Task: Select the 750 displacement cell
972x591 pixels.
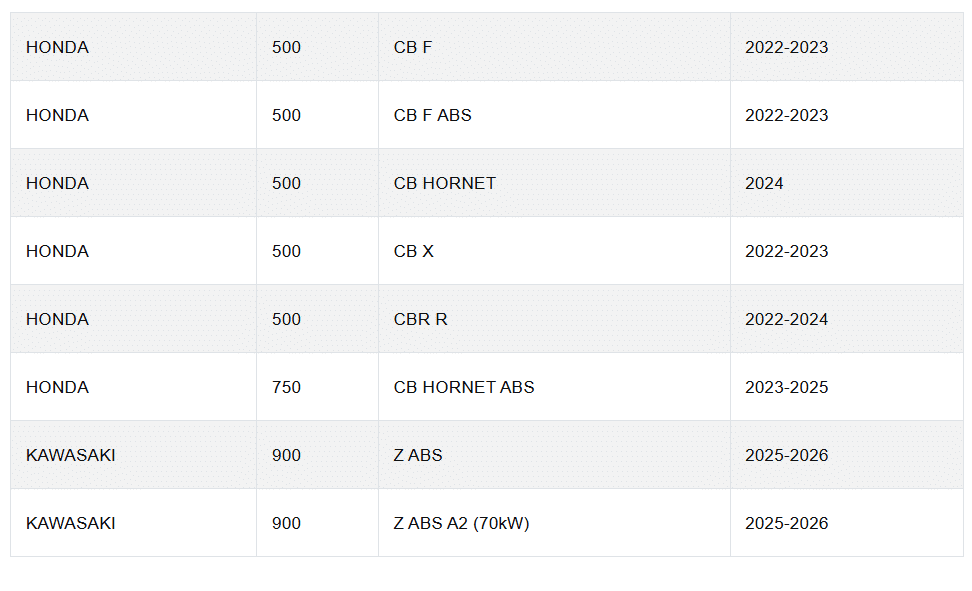Action: click(x=286, y=387)
